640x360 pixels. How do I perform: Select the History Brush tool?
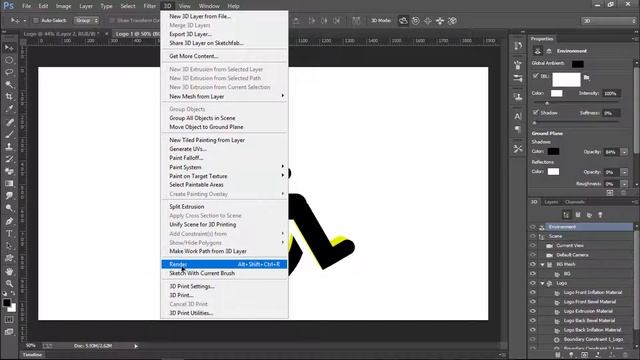9,159
